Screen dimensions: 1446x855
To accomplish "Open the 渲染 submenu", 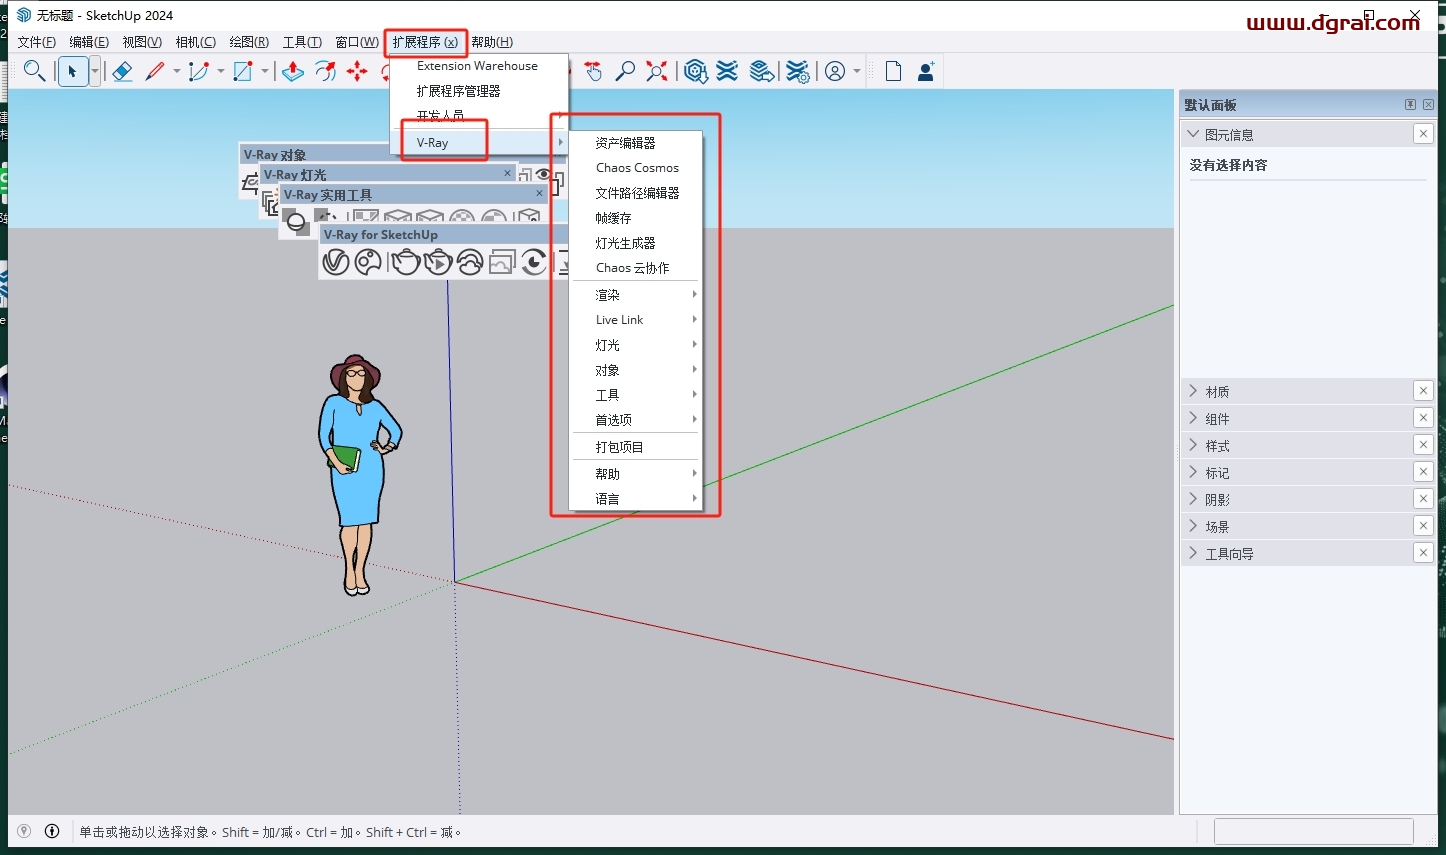I will point(636,295).
